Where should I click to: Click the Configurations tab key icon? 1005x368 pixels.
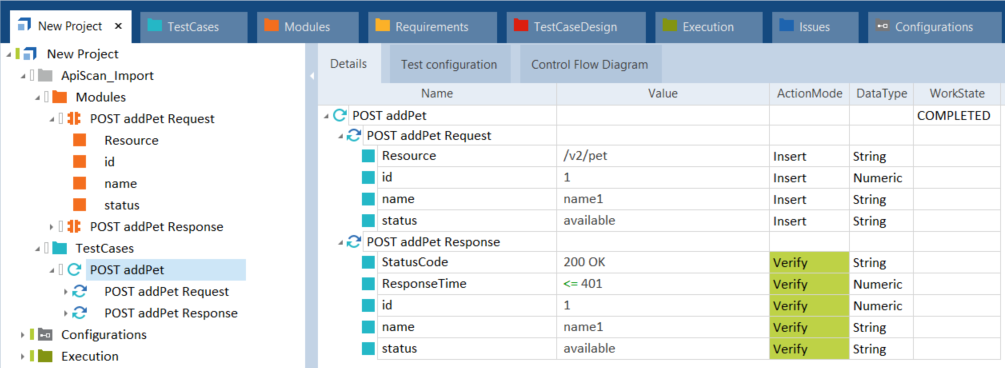(883, 26)
